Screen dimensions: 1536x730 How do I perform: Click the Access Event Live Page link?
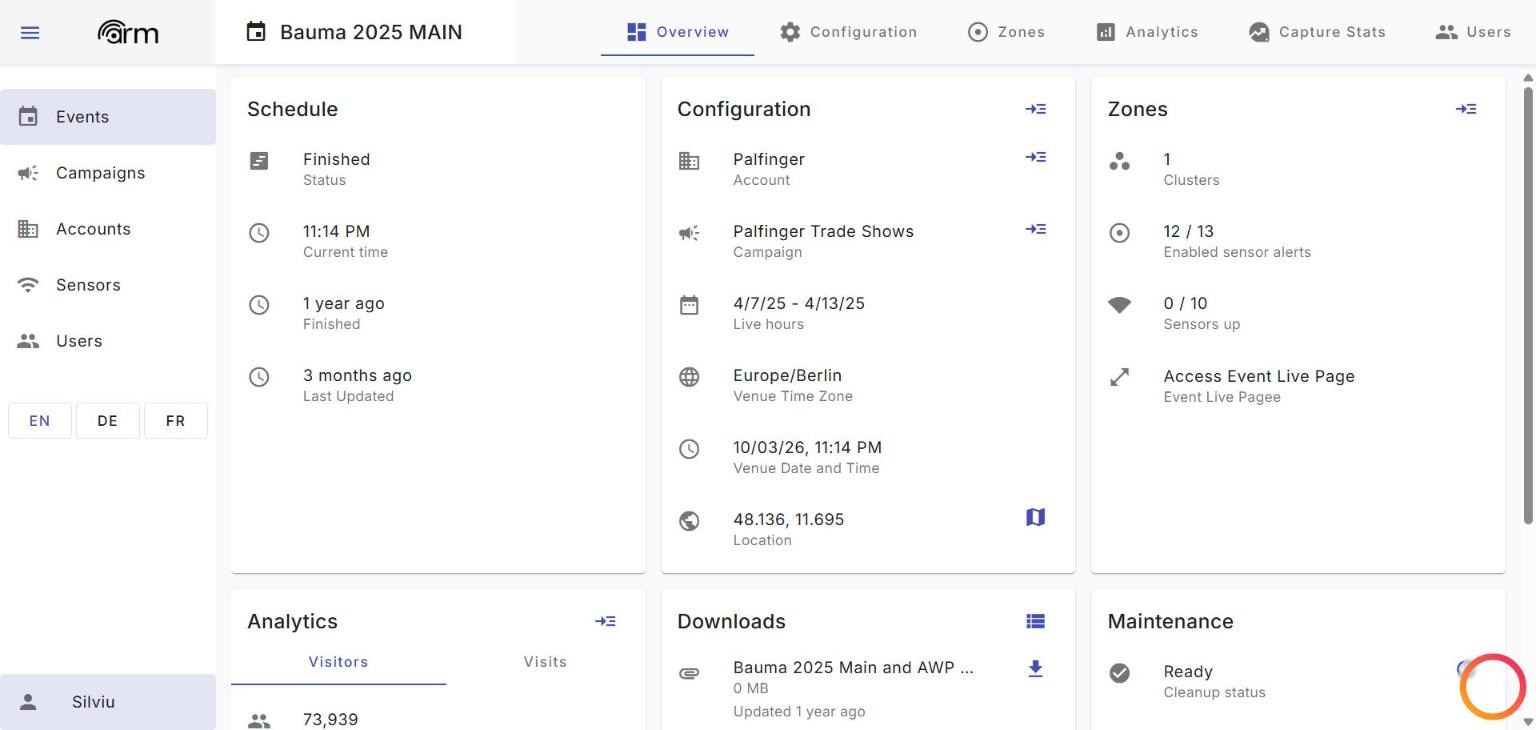[x=1259, y=376]
